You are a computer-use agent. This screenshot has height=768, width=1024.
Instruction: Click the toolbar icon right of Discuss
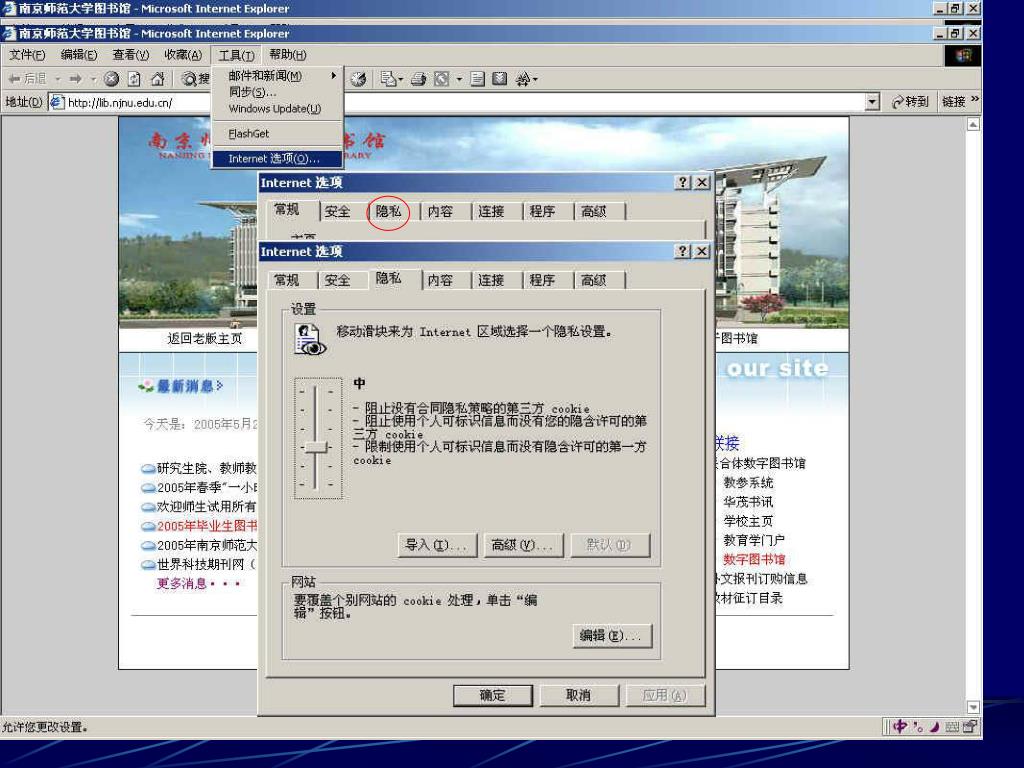pos(500,79)
